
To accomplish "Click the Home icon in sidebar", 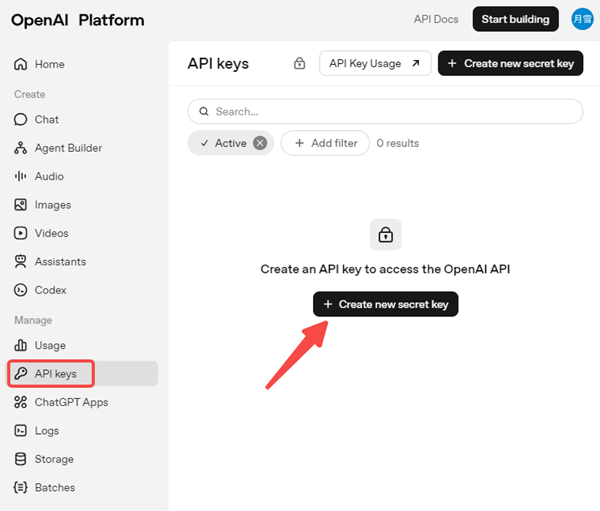I will [21, 64].
